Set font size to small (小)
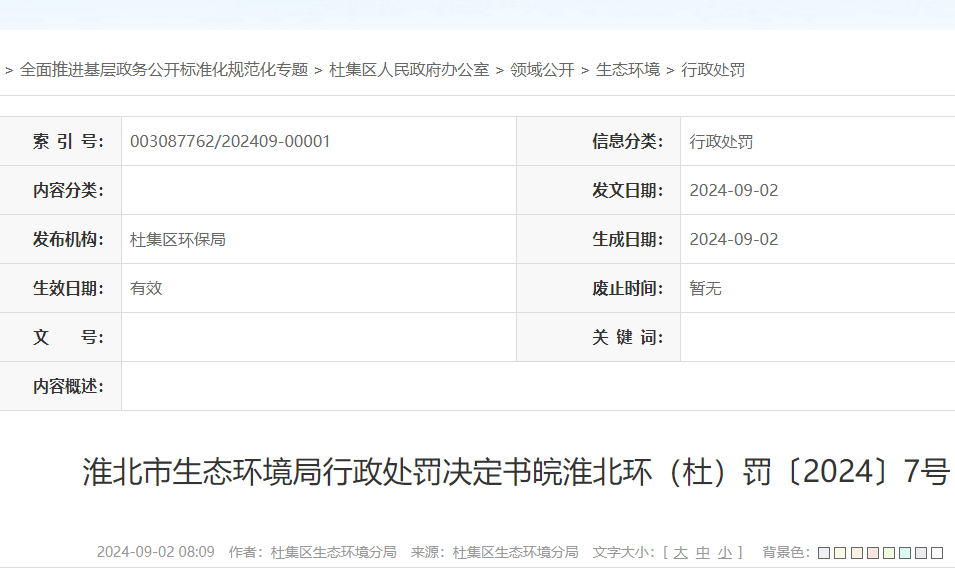This screenshot has width=955, height=582. pyautogui.click(x=725, y=553)
